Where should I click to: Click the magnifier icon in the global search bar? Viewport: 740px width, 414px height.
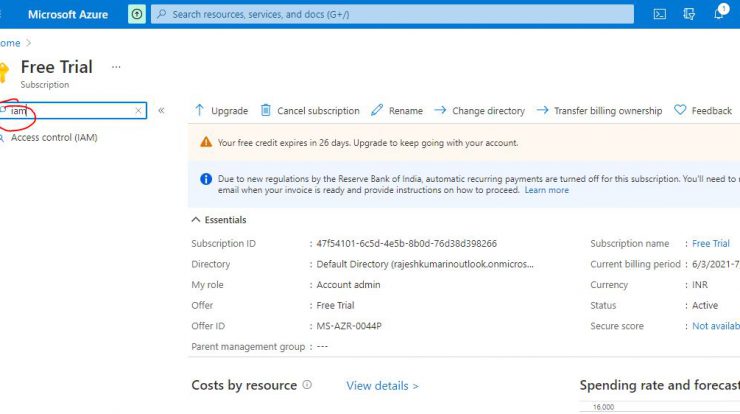pyautogui.click(x=161, y=14)
